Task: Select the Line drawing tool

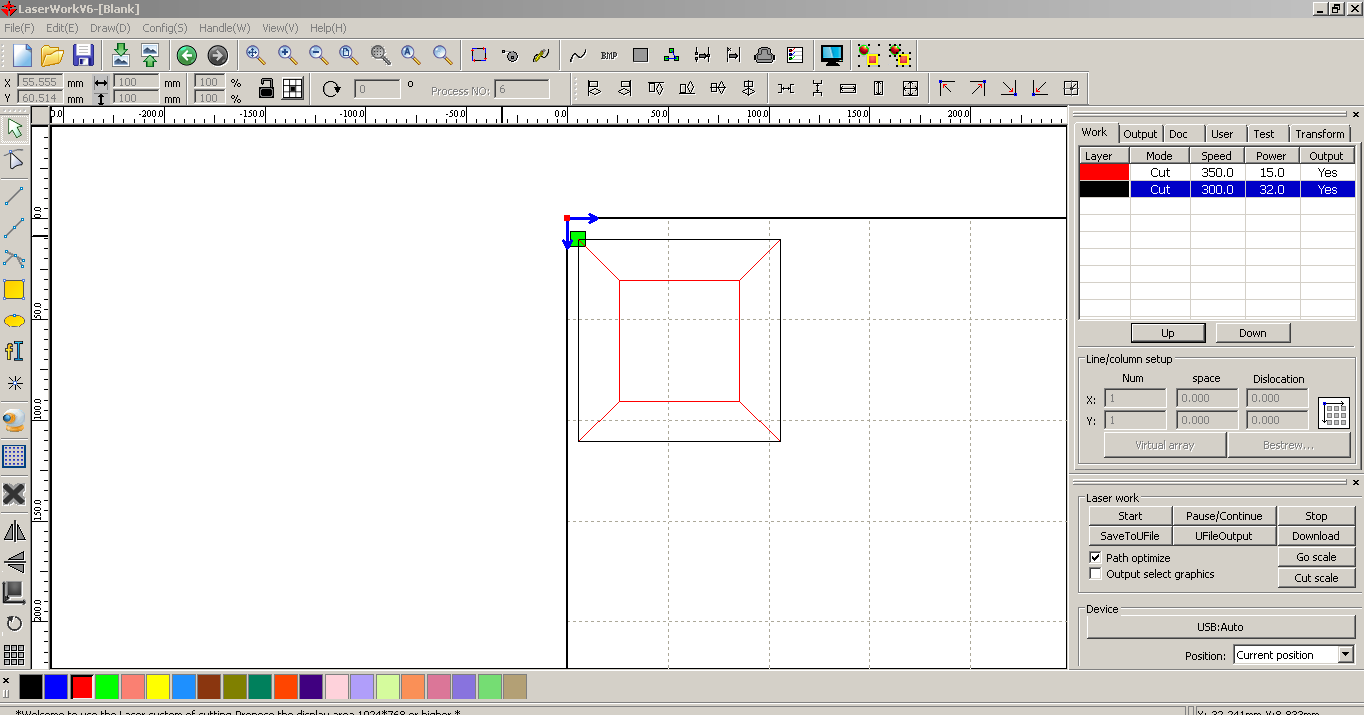Action: click(14, 195)
